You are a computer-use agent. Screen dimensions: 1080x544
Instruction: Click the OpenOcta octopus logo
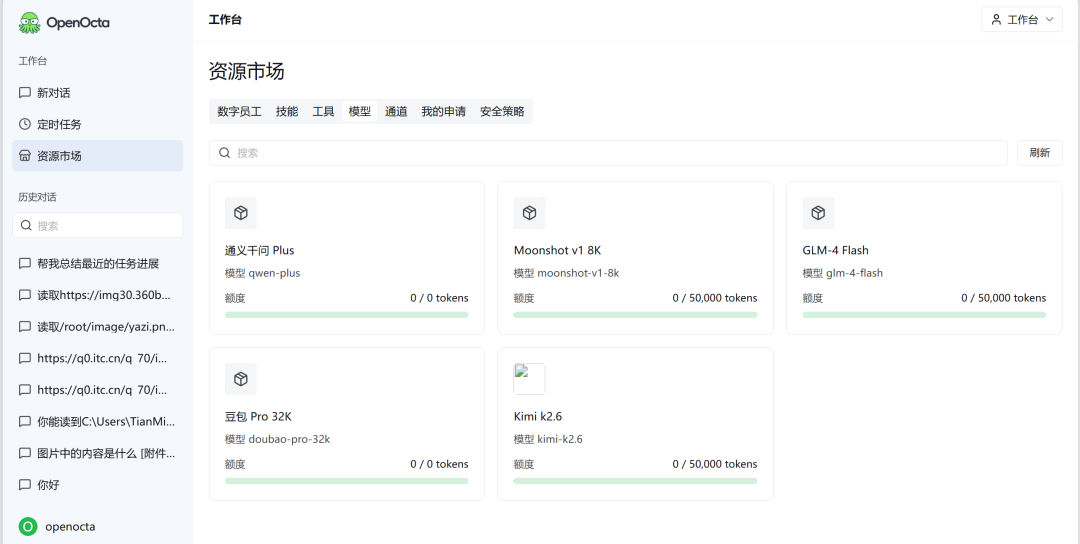pyautogui.click(x=29, y=22)
